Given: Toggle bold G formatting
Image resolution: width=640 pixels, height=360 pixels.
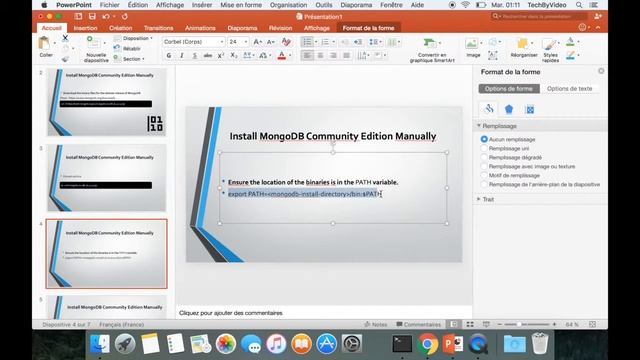Looking at the screenshot, I should [169, 56].
